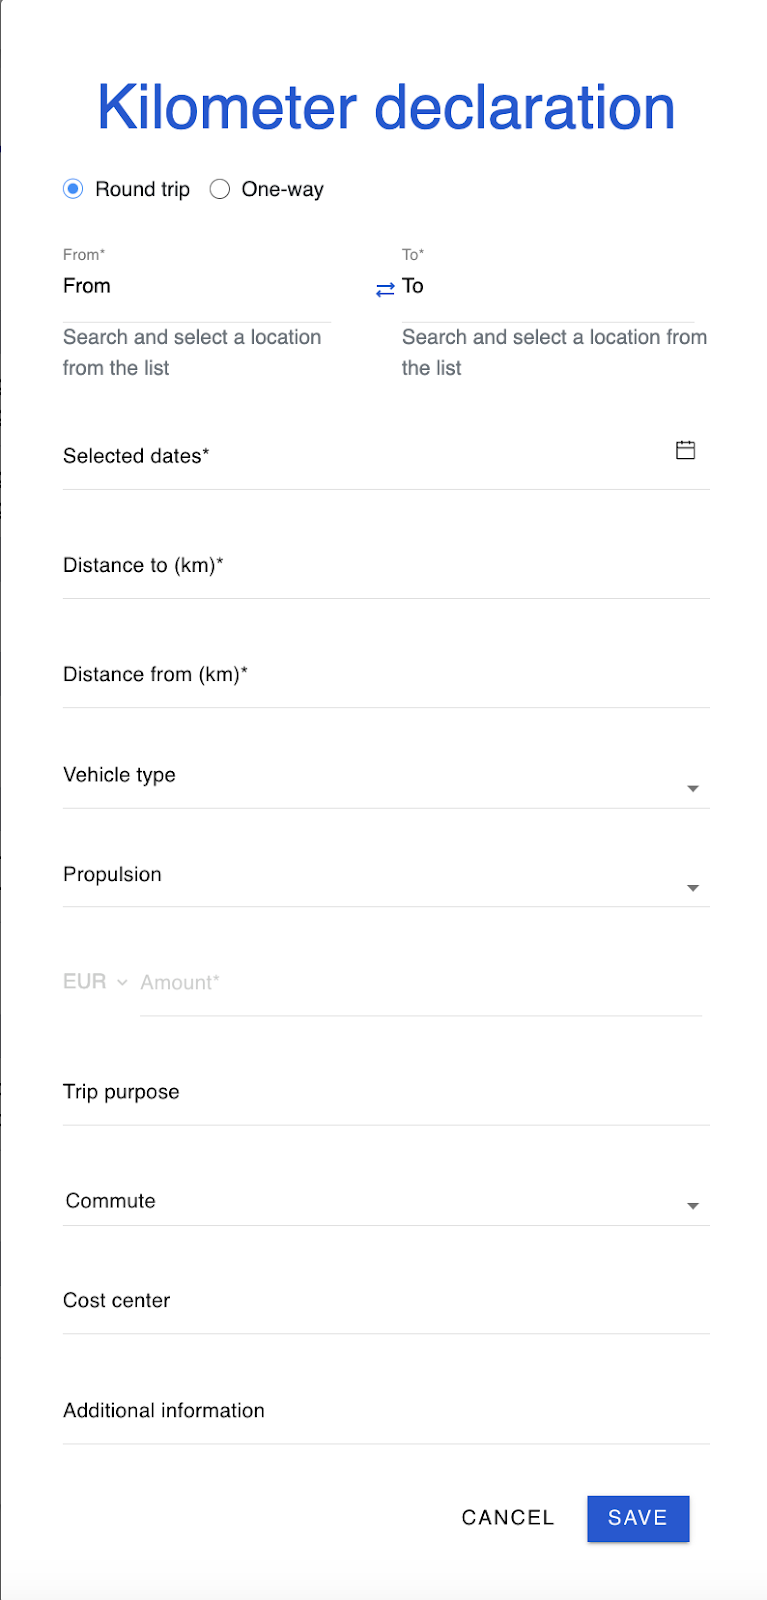767x1600 pixels.
Task: Focus the From location input field
Action: pos(197,287)
